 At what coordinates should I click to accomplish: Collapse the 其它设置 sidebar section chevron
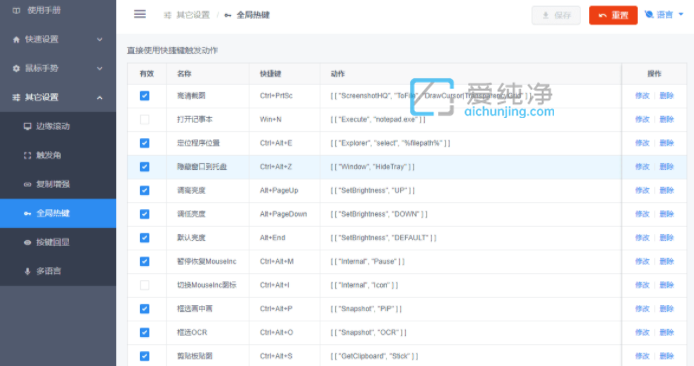100,97
